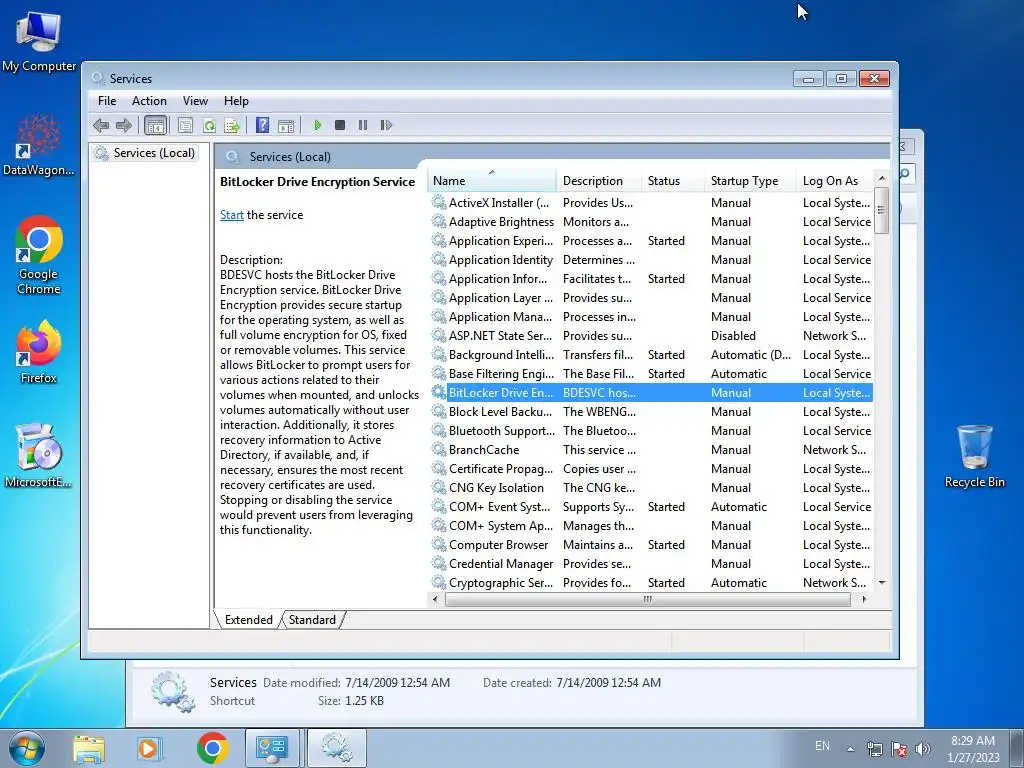The height and width of the screenshot is (768, 1024).
Task: Click the vertical scrollbar up arrow in services list
Action: coord(882,178)
